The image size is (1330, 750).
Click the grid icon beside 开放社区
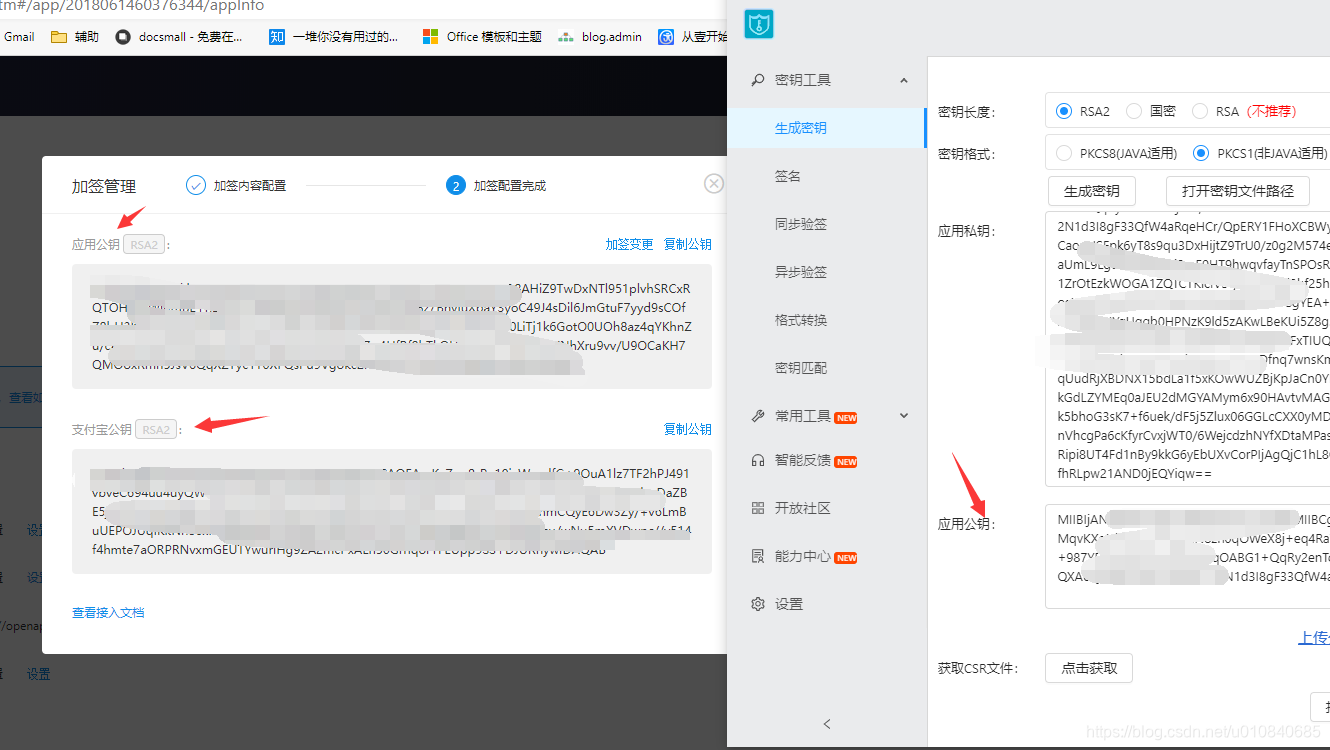(758, 508)
